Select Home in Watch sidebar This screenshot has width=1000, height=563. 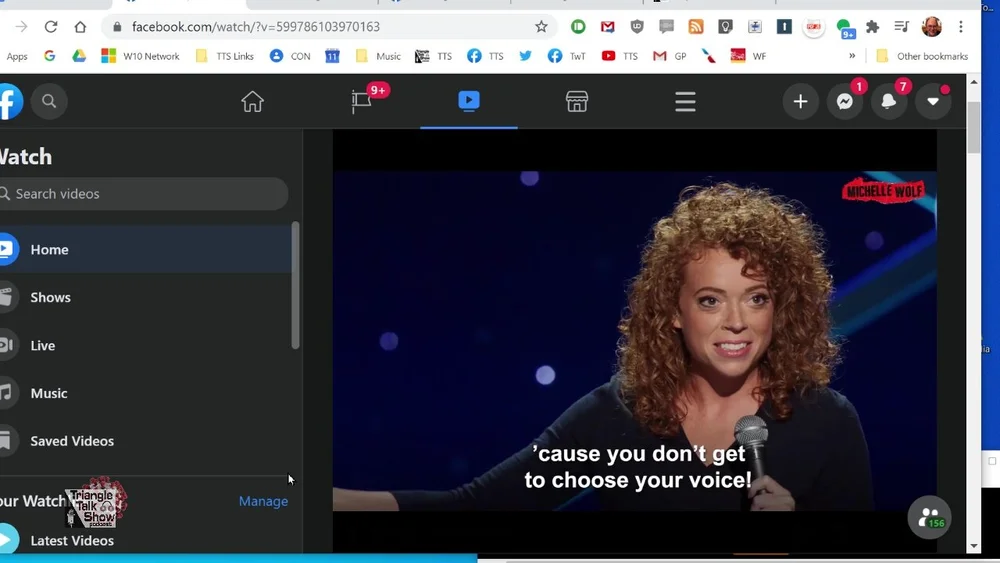pyautogui.click(x=145, y=249)
